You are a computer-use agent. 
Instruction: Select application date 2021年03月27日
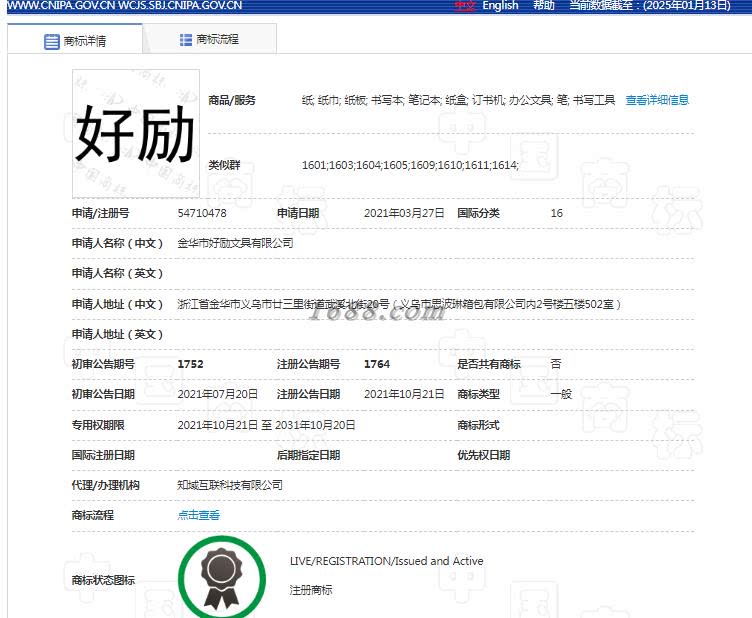(x=404, y=213)
